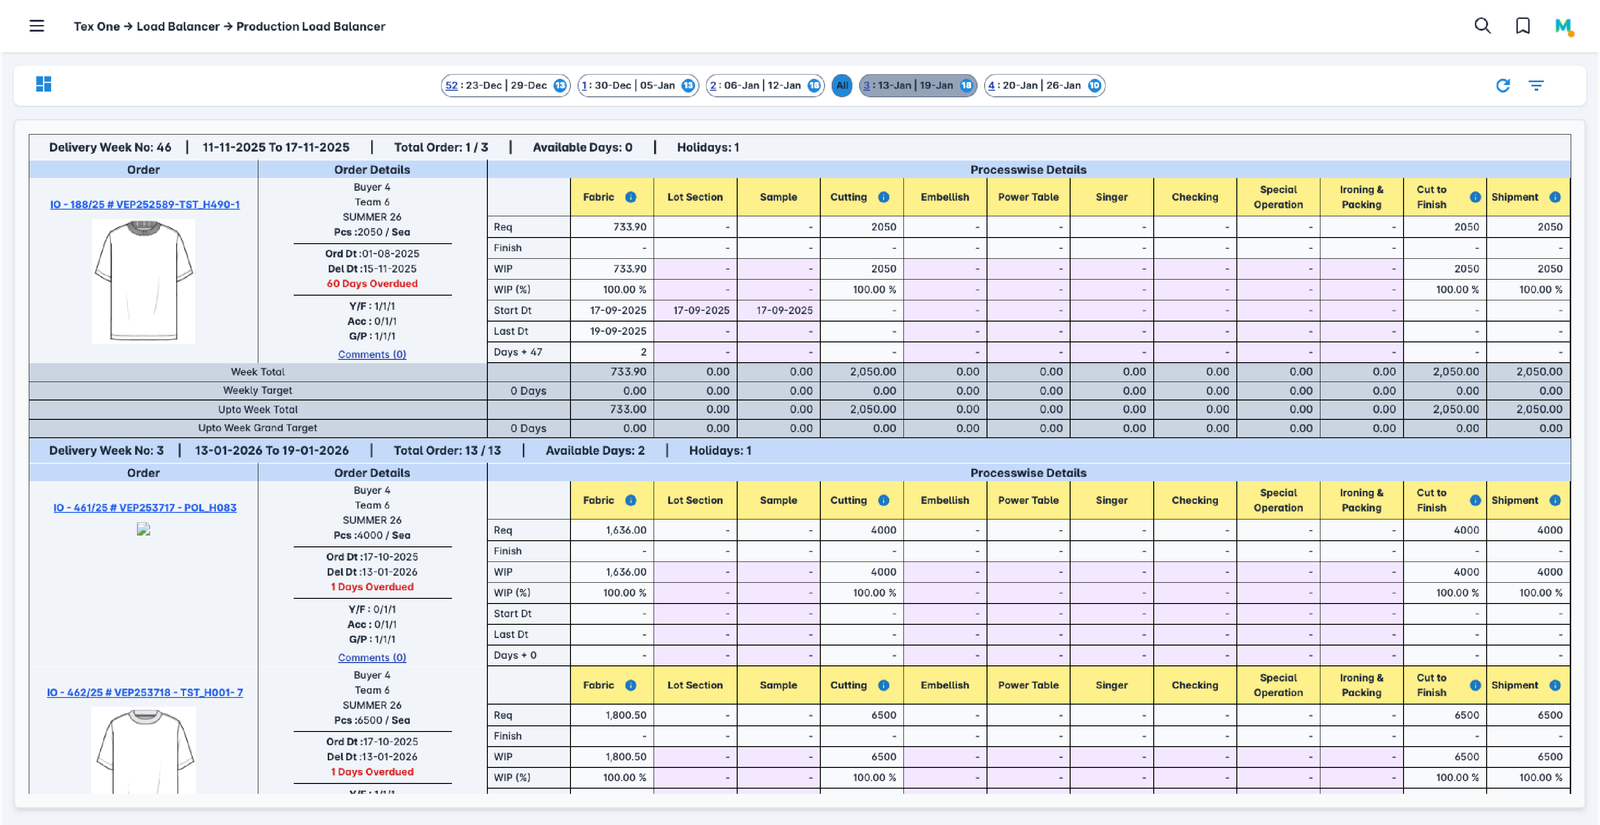
Task: Select week 1 tab 30-Dec to 05-Jan
Action: [637, 86]
